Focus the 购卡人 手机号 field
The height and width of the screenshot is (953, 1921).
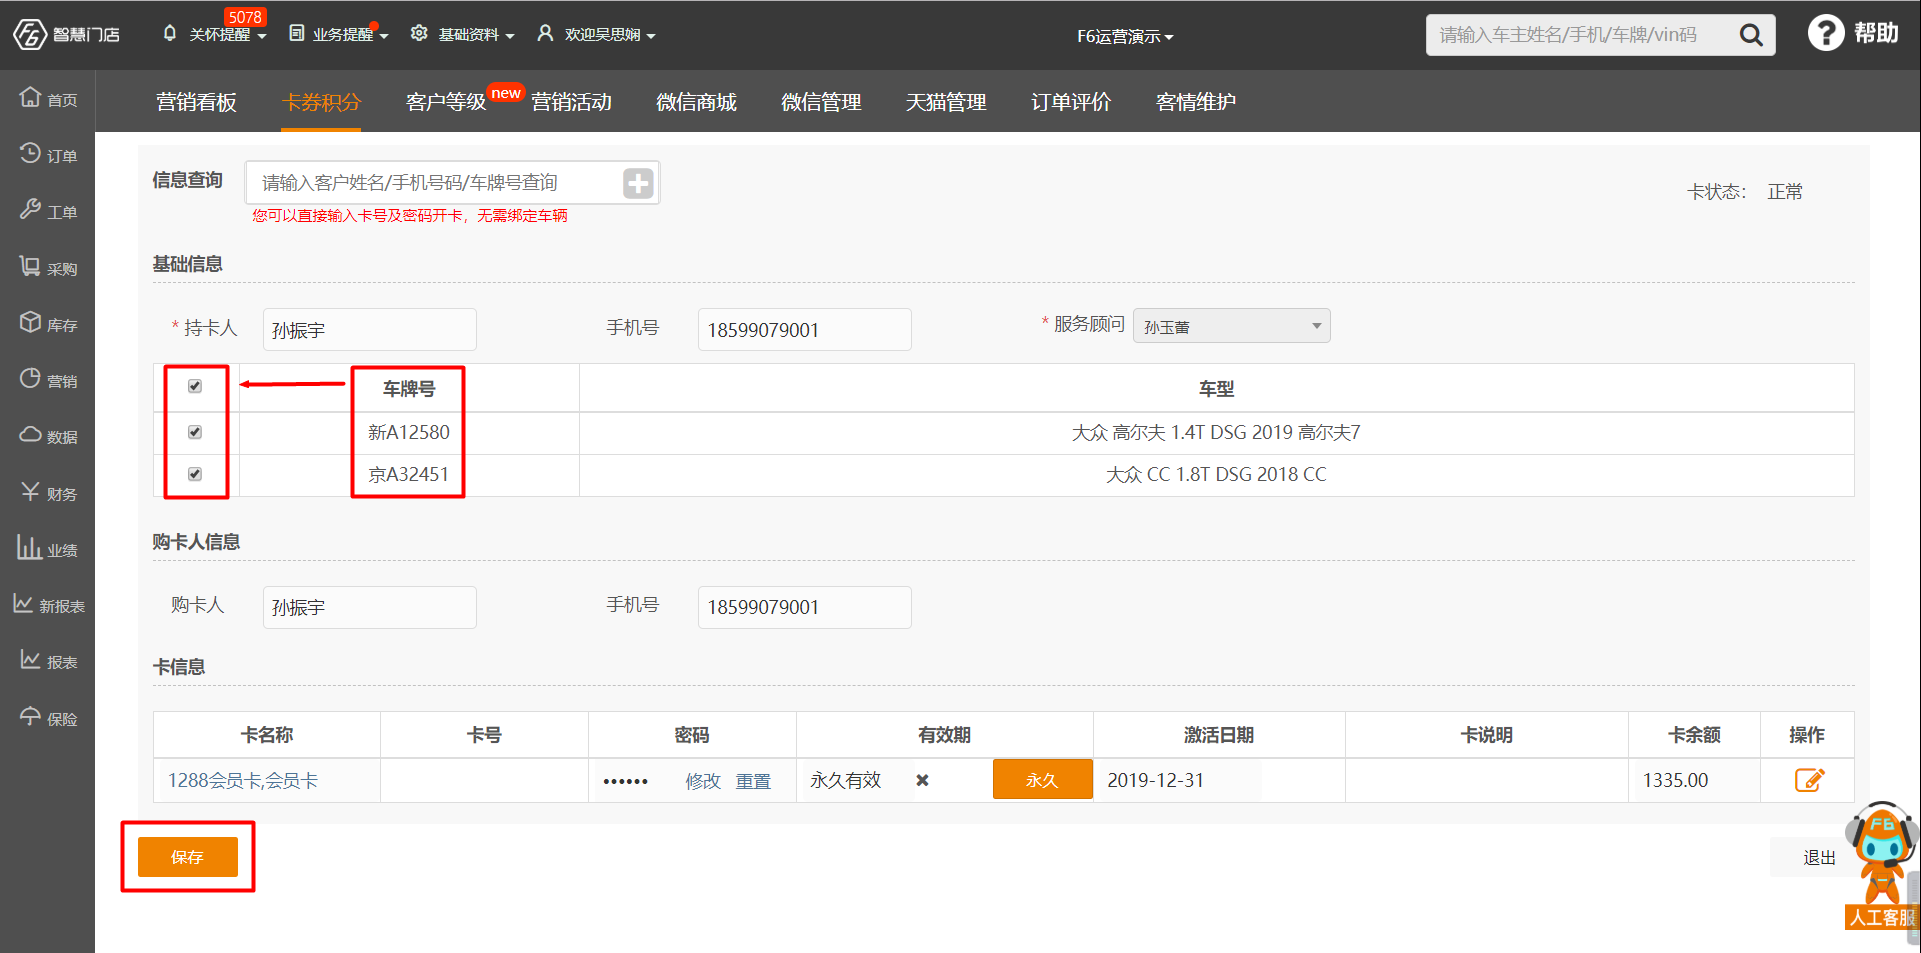point(804,607)
